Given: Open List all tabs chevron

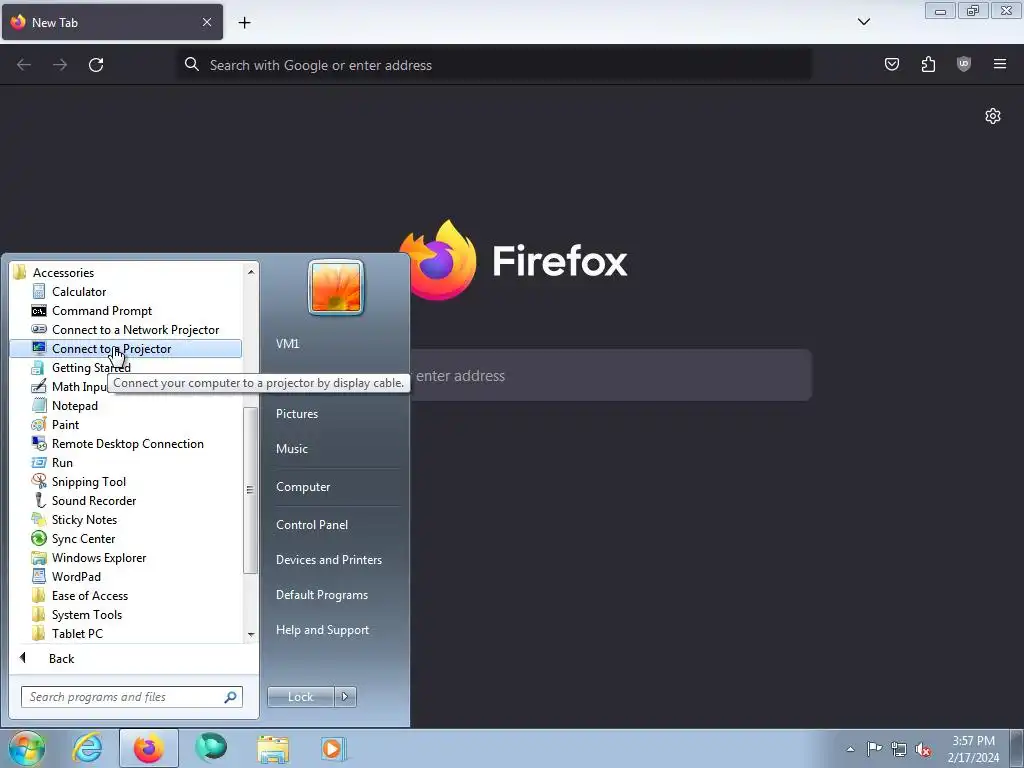Looking at the screenshot, I should point(863,22).
